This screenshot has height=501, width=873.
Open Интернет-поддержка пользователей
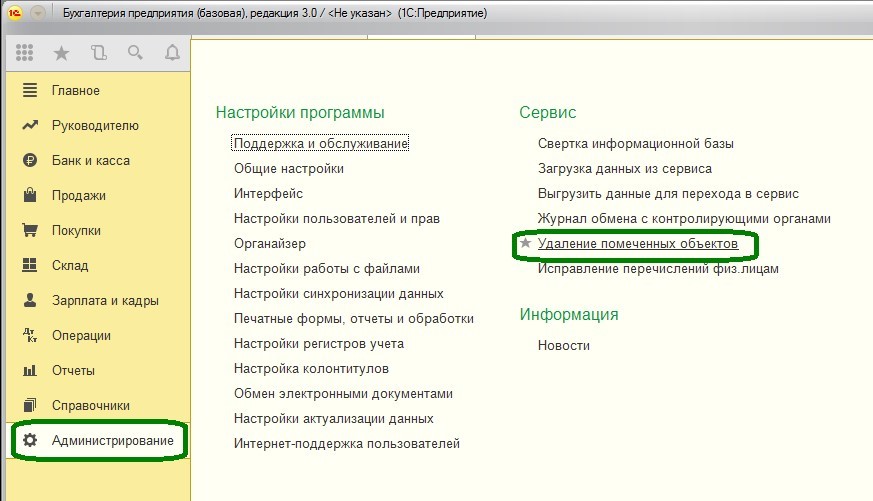[347, 444]
